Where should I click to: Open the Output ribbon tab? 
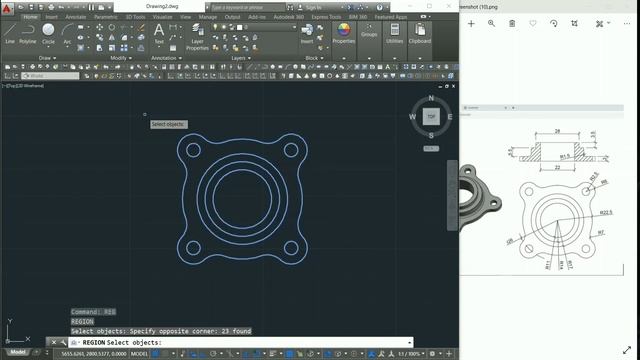coord(233,17)
